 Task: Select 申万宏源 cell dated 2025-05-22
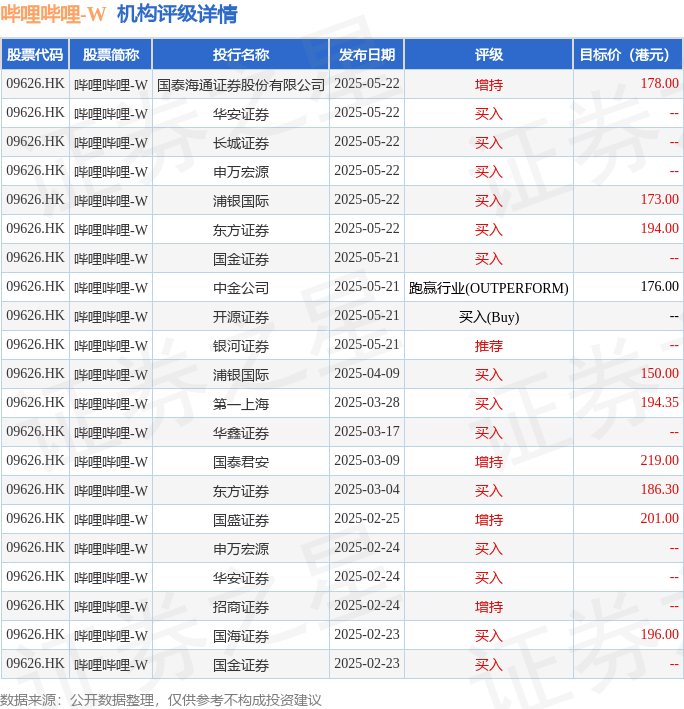(x=241, y=171)
